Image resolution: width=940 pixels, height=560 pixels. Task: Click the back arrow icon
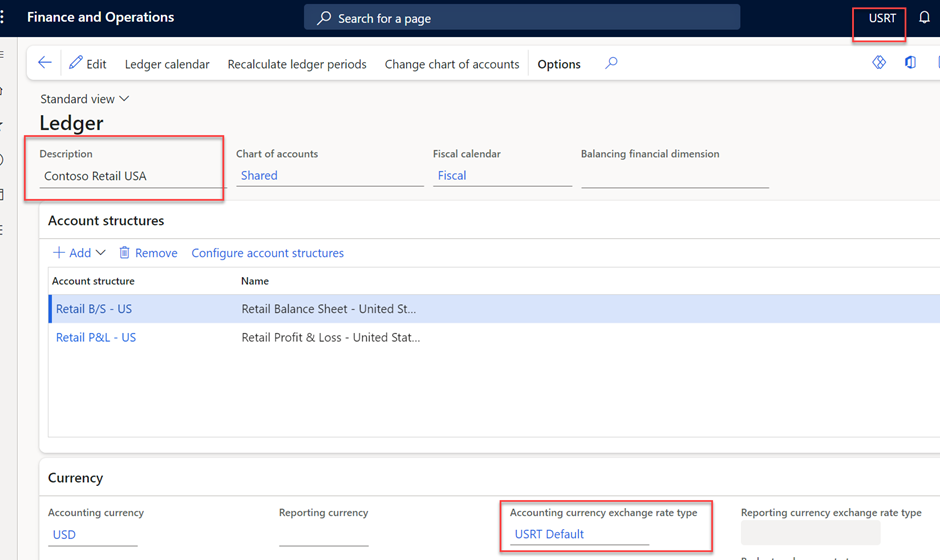click(x=45, y=63)
